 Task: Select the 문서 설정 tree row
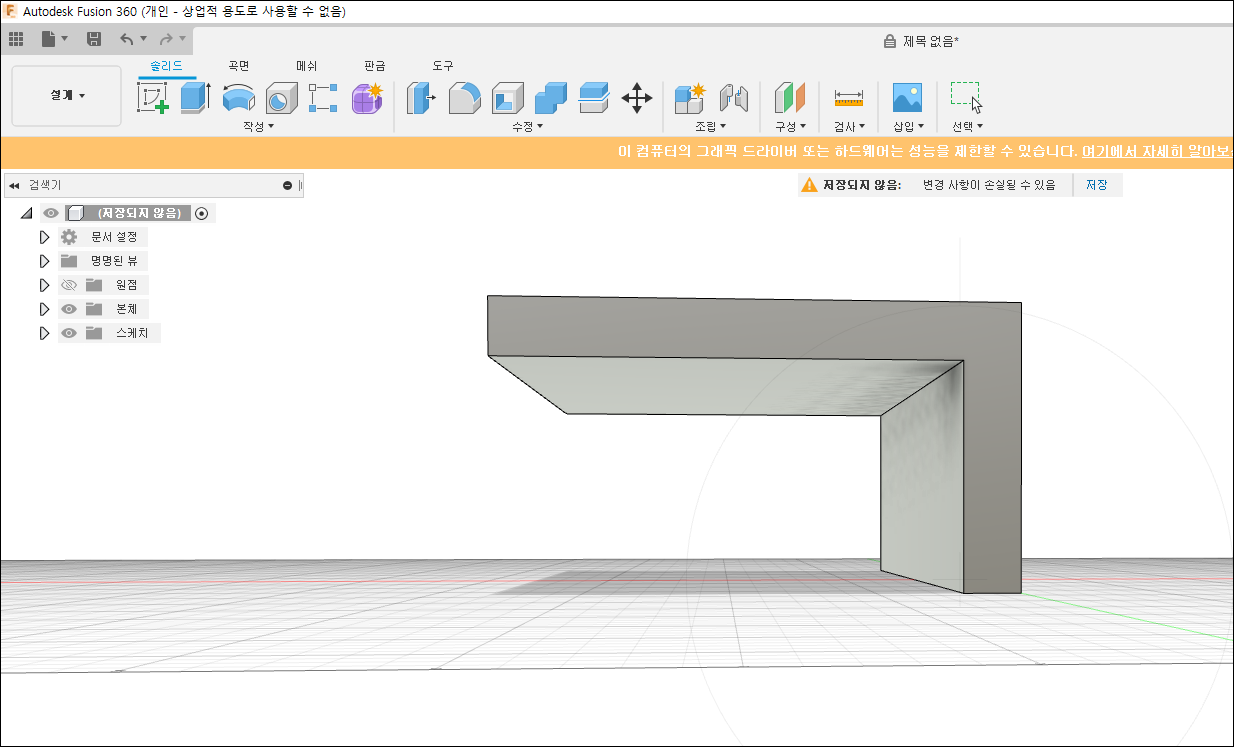[x=103, y=237]
